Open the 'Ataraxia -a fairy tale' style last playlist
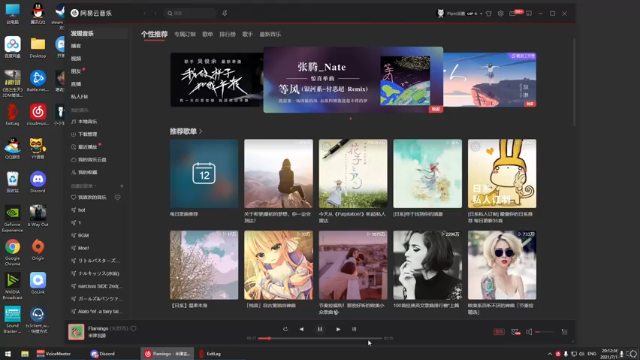640x360 pixels. tap(97, 311)
